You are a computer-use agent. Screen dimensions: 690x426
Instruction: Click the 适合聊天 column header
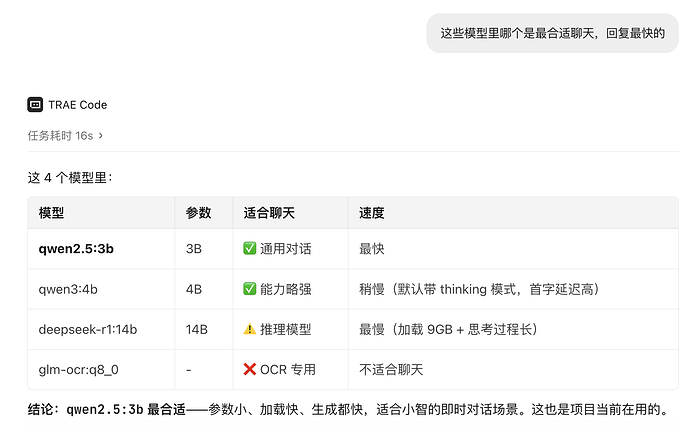(269, 213)
